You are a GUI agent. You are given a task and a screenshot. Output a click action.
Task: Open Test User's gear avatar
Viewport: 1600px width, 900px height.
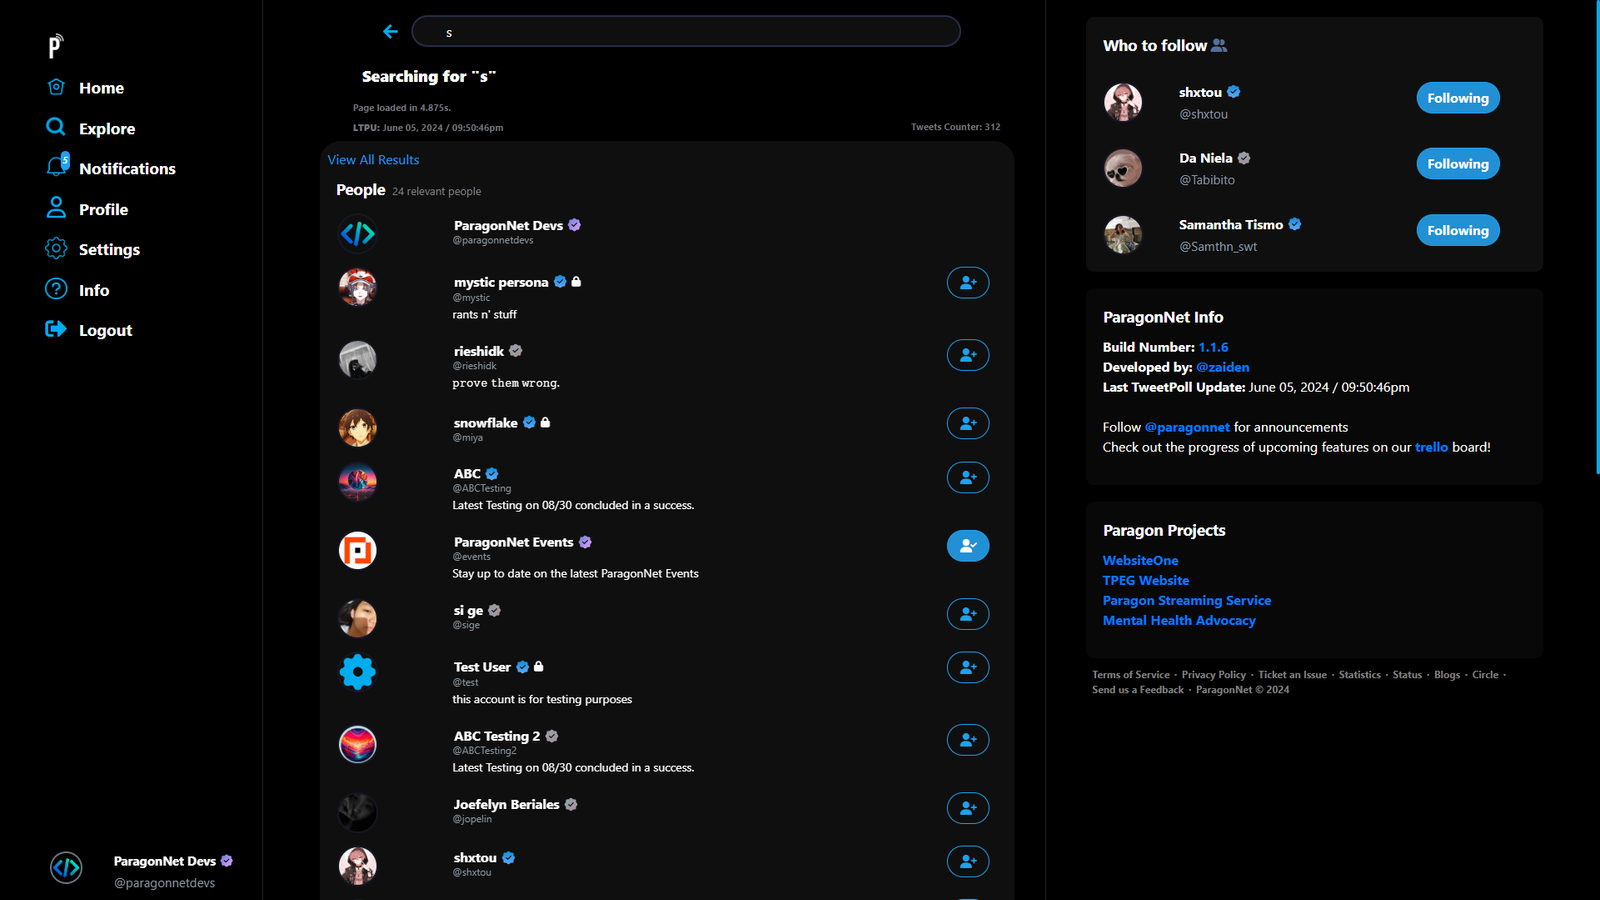[358, 672]
